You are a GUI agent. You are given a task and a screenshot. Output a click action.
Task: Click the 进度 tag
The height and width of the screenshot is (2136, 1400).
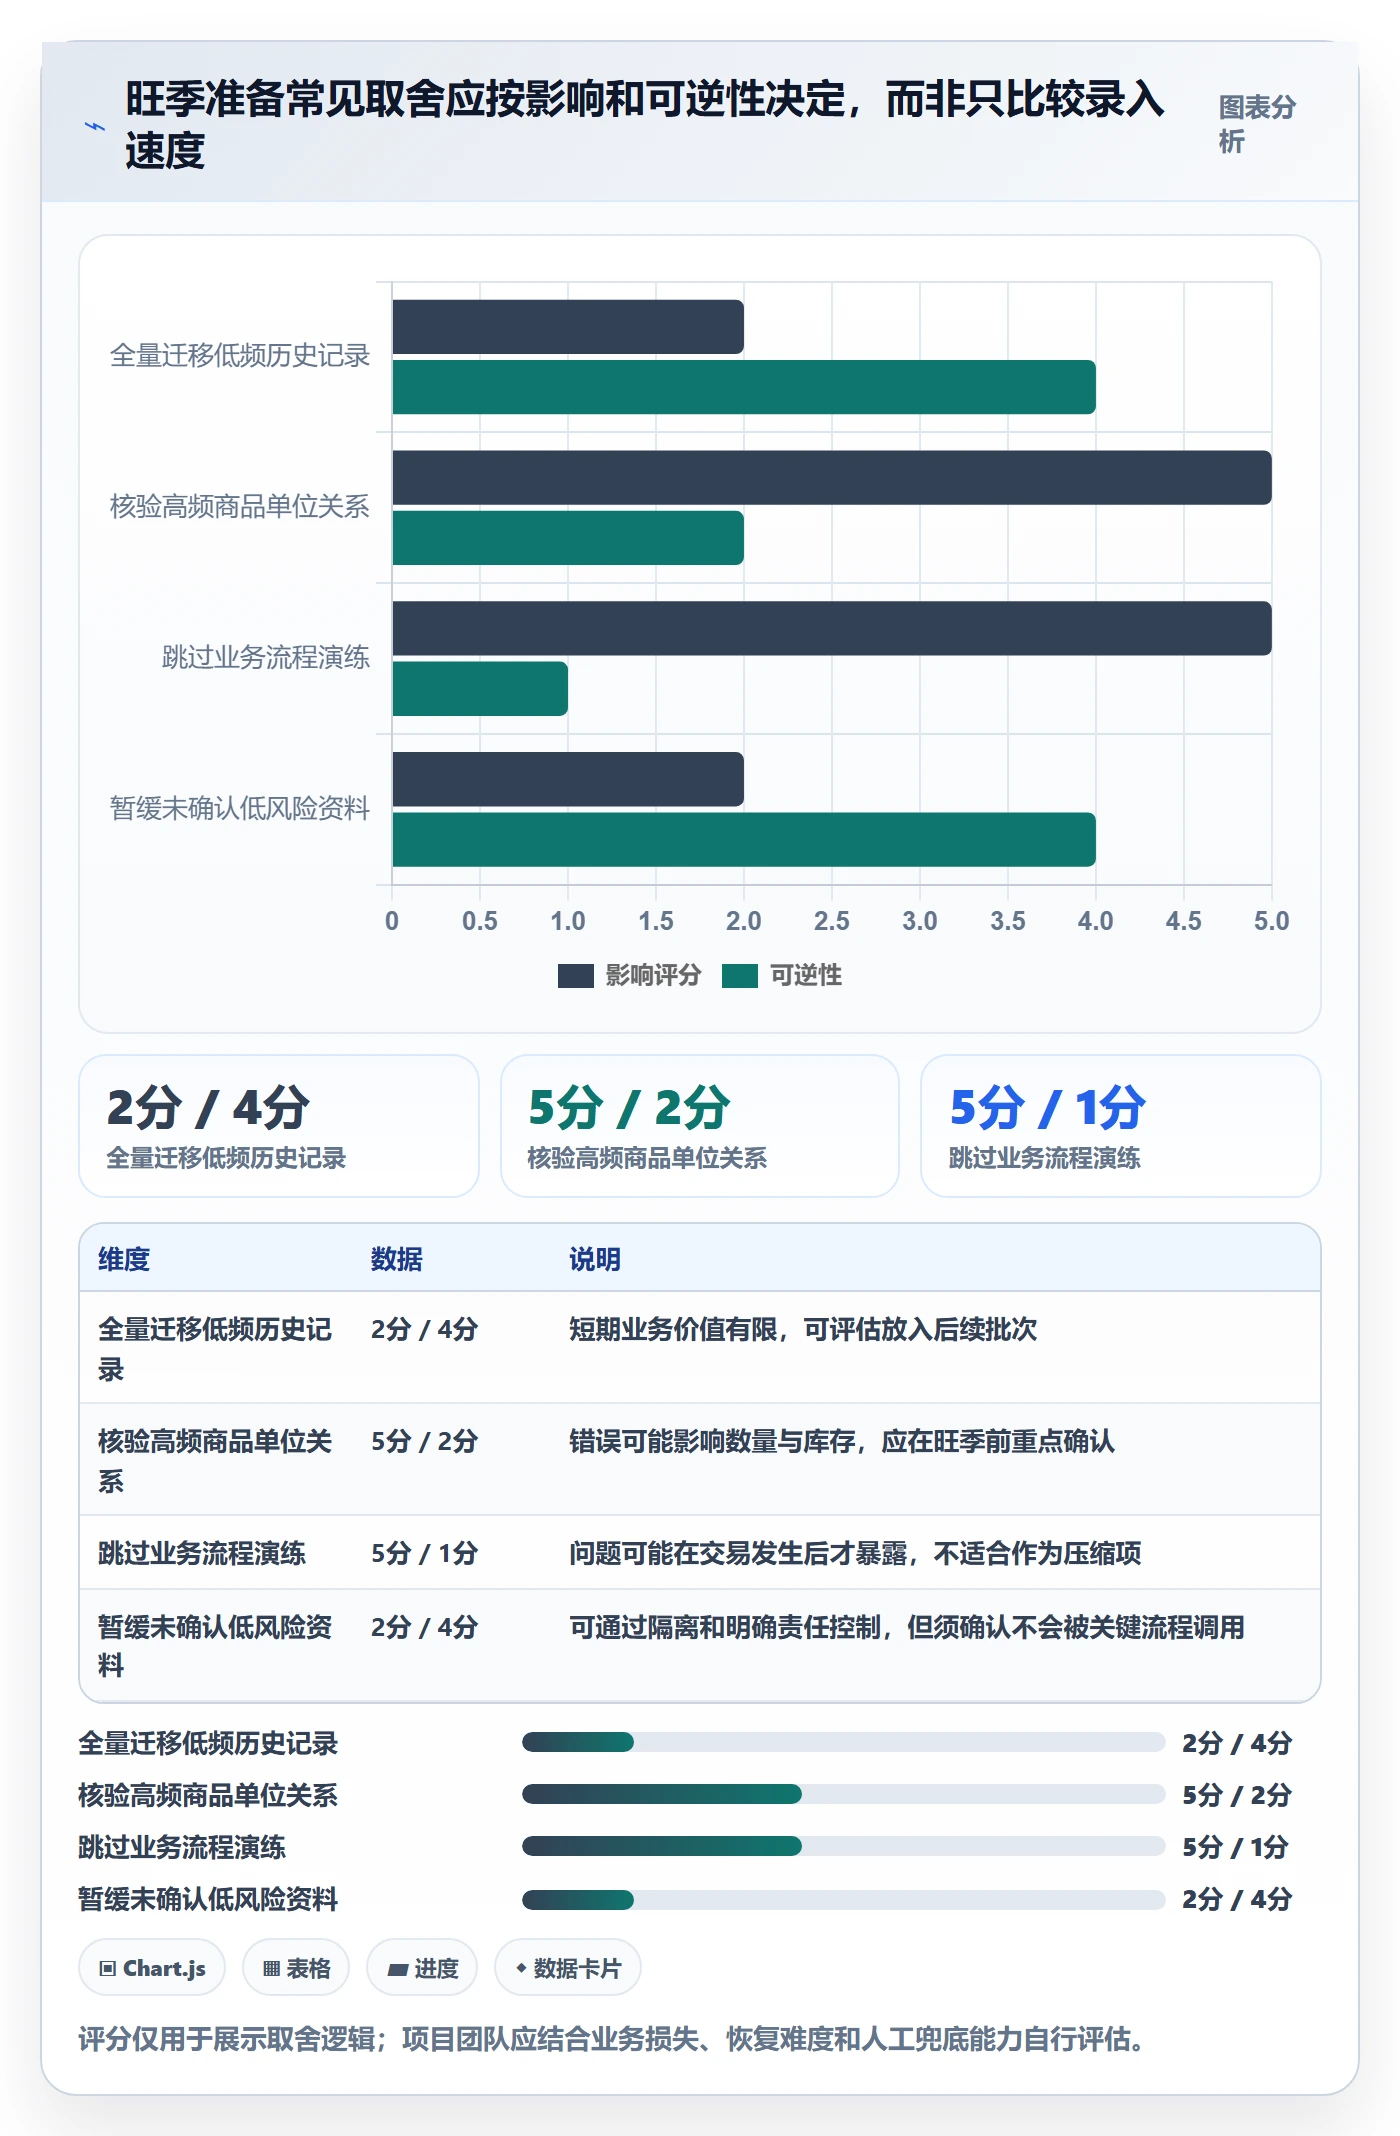click(422, 1967)
